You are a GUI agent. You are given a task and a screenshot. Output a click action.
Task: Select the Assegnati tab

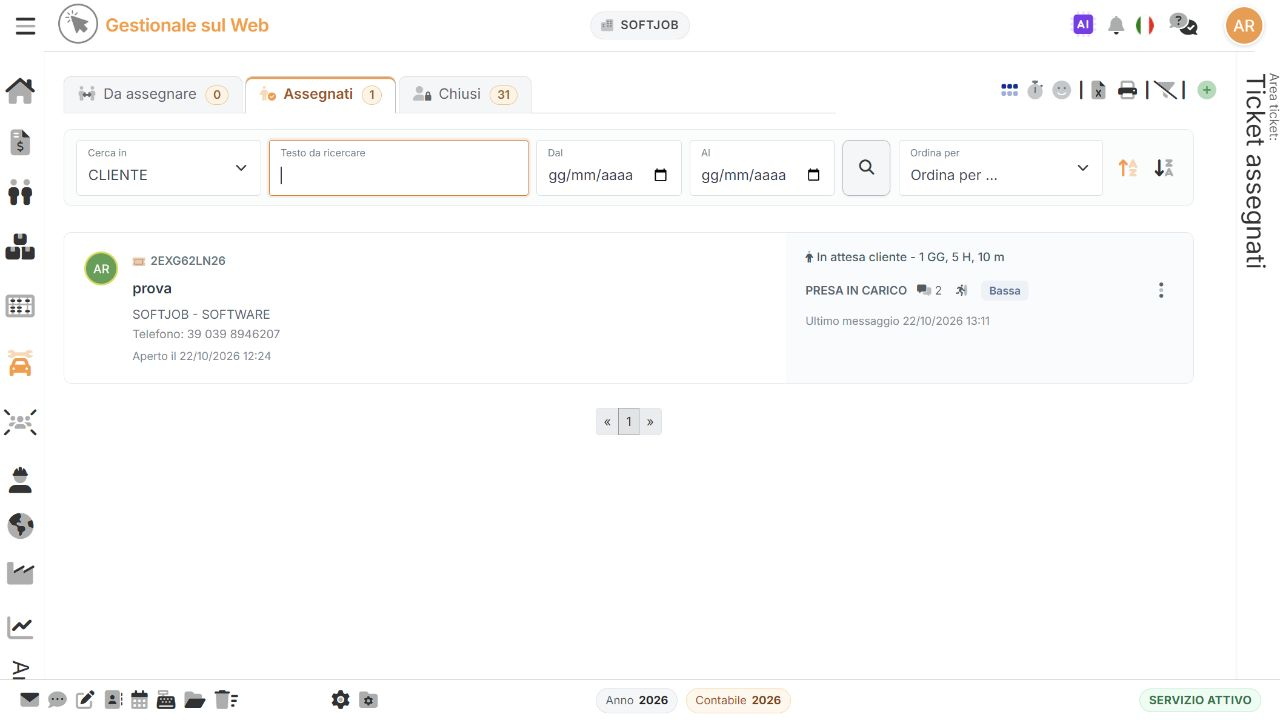[x=320, y=95]
